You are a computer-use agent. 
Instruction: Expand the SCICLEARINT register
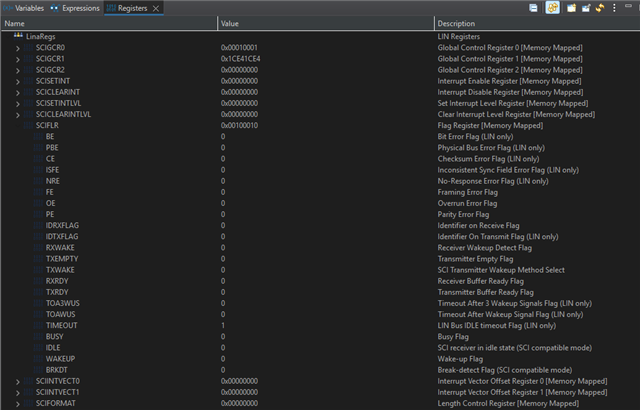click(18, 93)
